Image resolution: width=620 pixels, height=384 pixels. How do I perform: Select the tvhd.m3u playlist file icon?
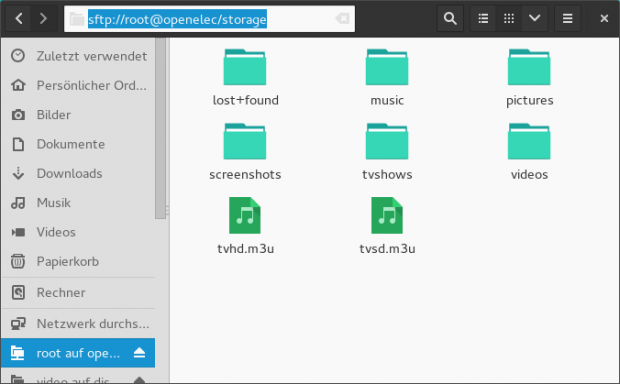tap(245, 216)
